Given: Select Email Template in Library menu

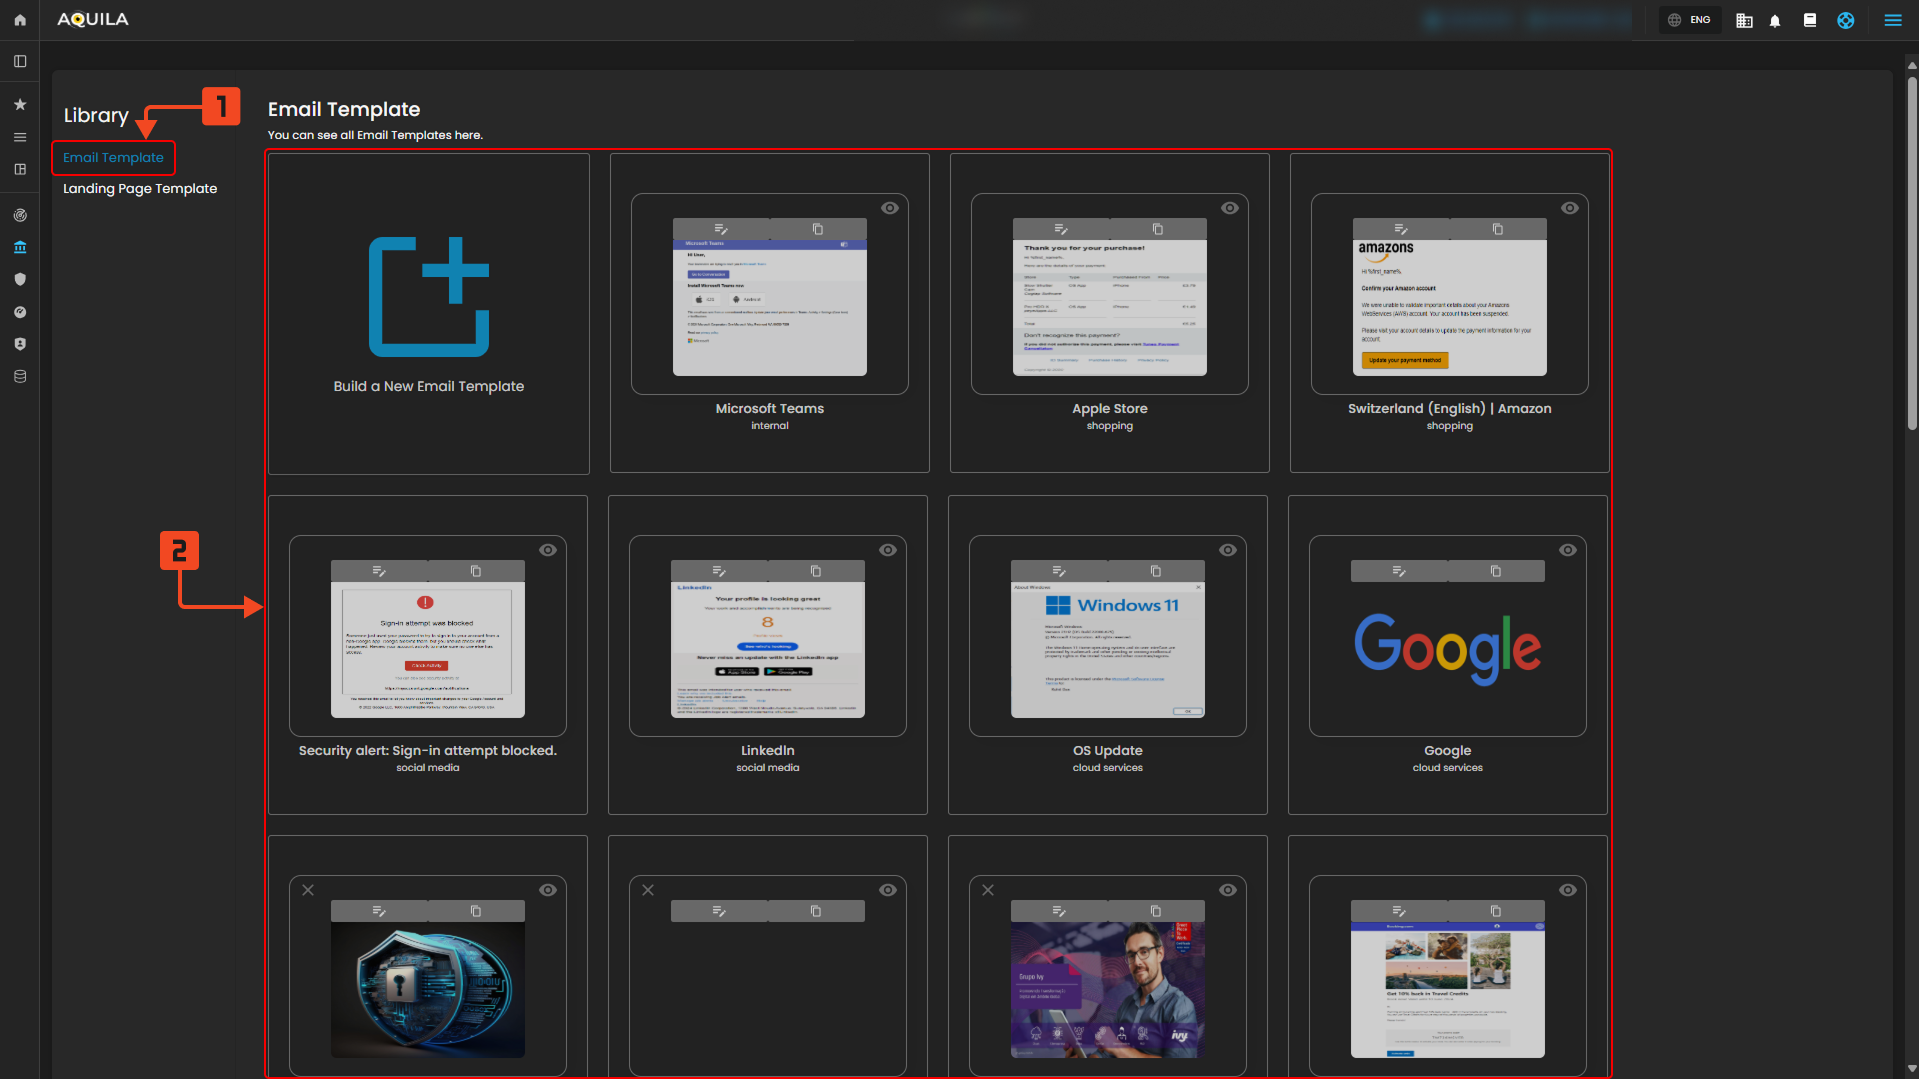Looking at the screenshot, I should tap(113, 158).
